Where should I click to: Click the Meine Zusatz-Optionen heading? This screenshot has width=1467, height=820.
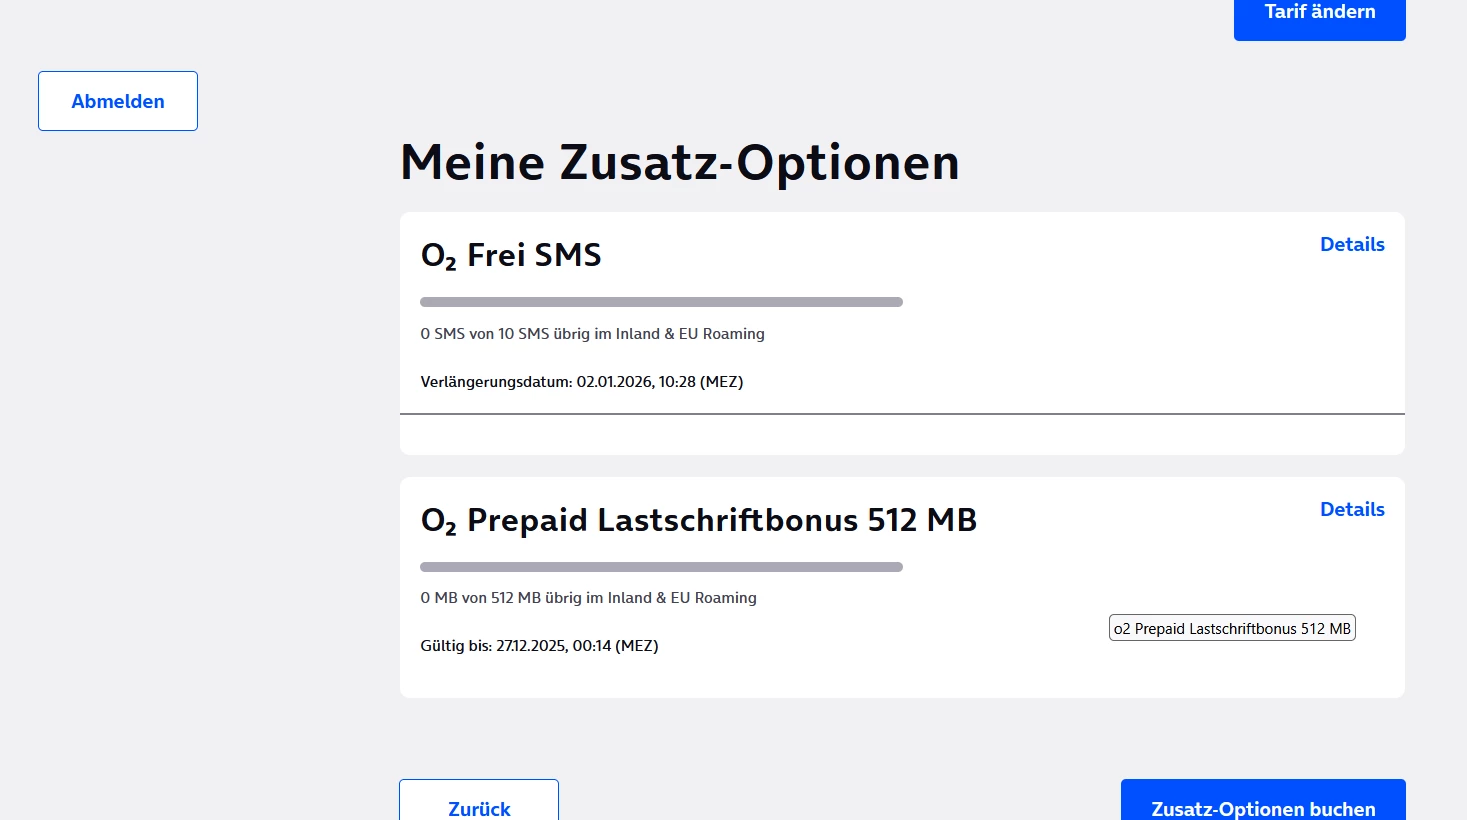click(x=679, y=162)
